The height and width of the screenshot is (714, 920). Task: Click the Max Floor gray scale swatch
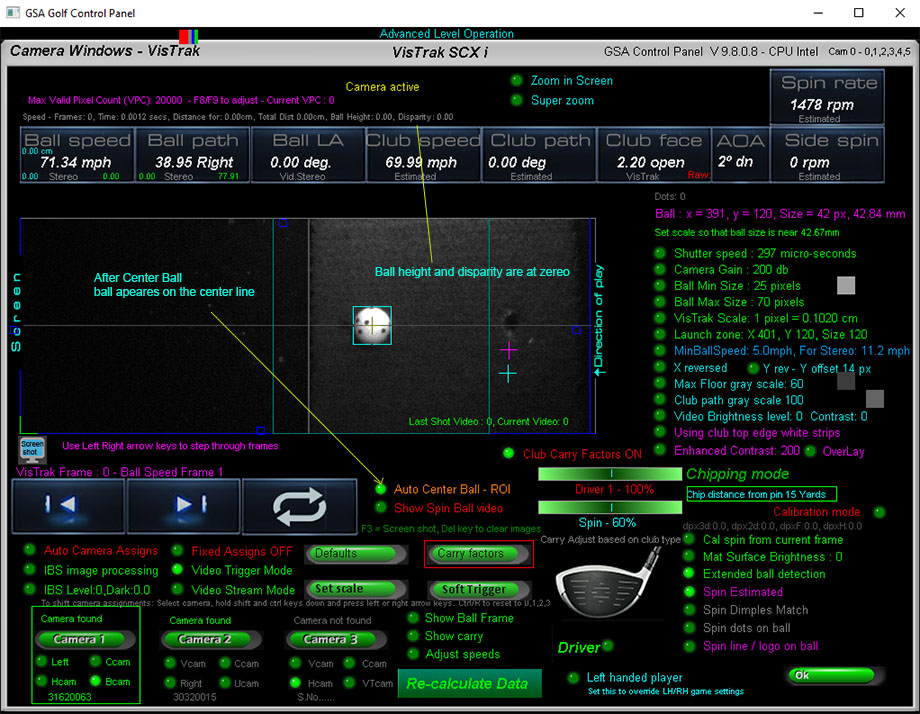click(845, 380)
